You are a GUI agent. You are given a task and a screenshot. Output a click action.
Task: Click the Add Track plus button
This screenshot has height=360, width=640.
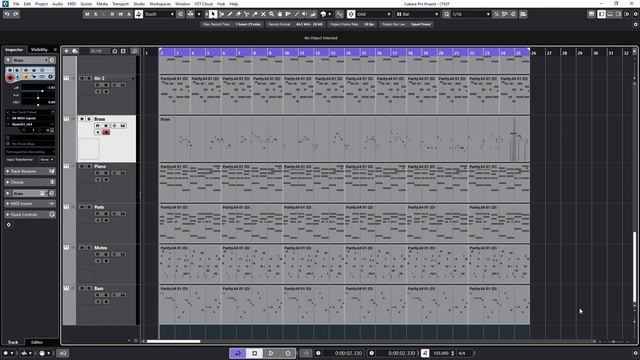coord(67,51)
